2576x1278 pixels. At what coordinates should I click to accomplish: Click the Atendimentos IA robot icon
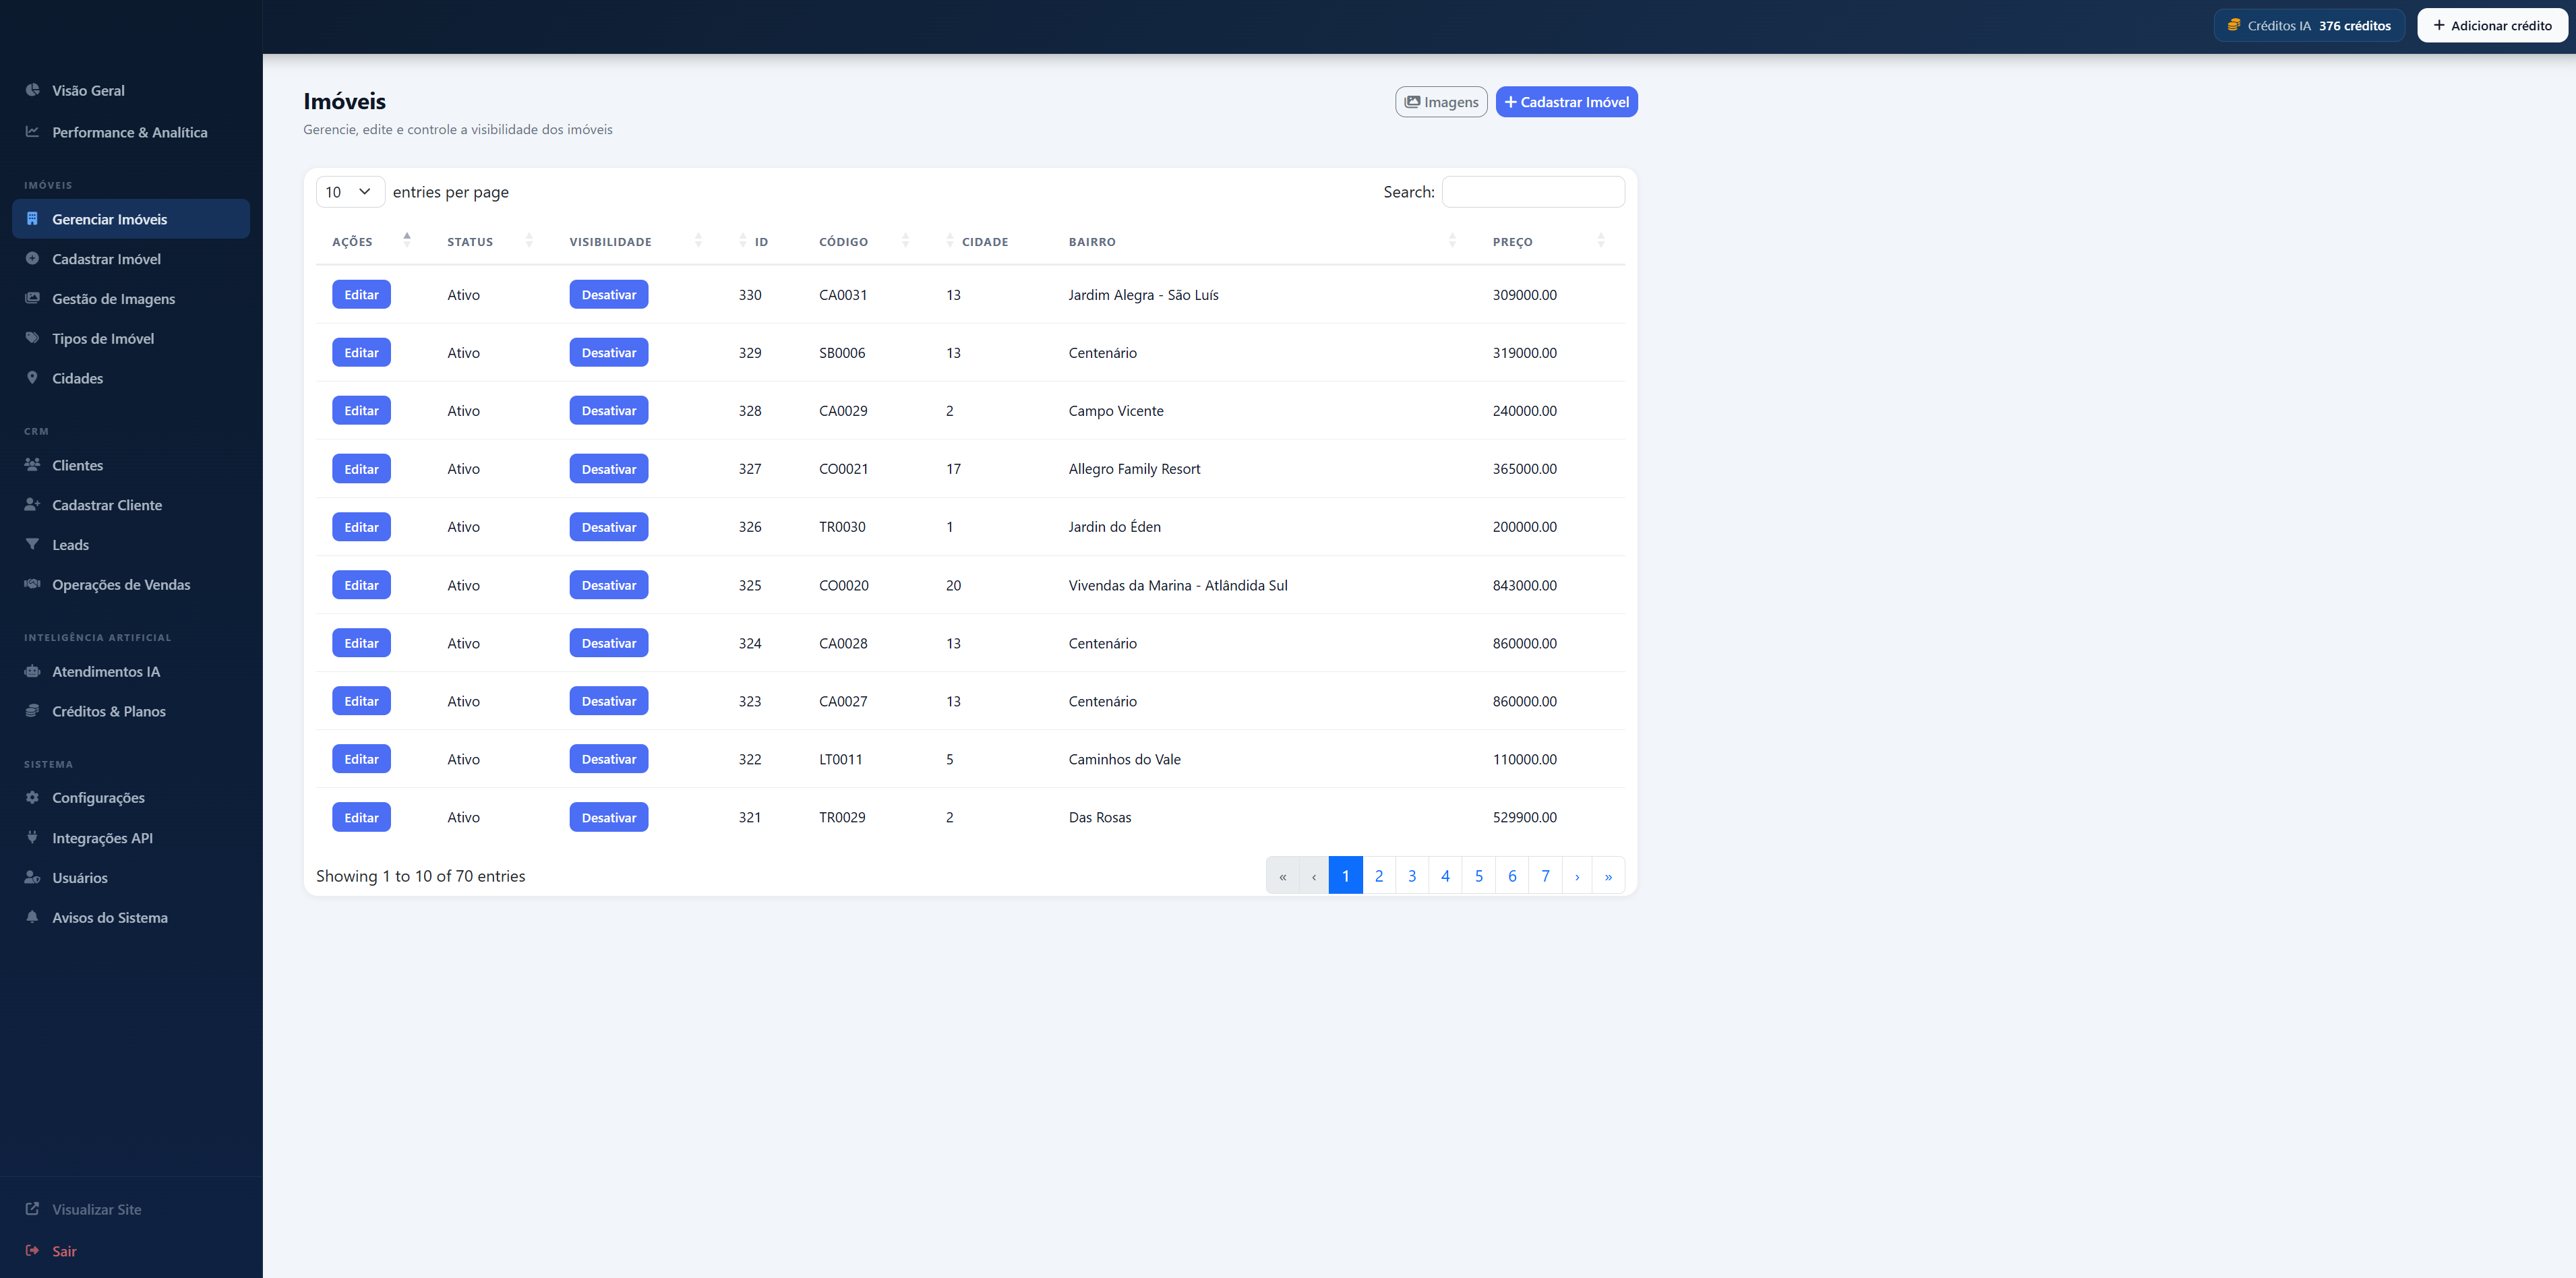(x=32, y=671)
